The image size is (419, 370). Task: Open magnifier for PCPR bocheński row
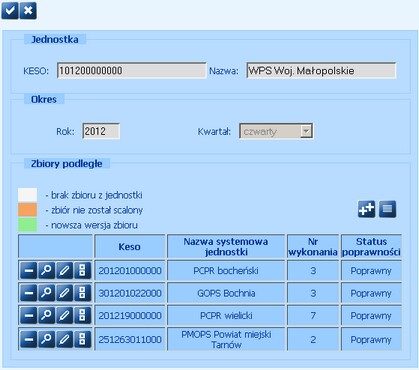tap(47, 271)
